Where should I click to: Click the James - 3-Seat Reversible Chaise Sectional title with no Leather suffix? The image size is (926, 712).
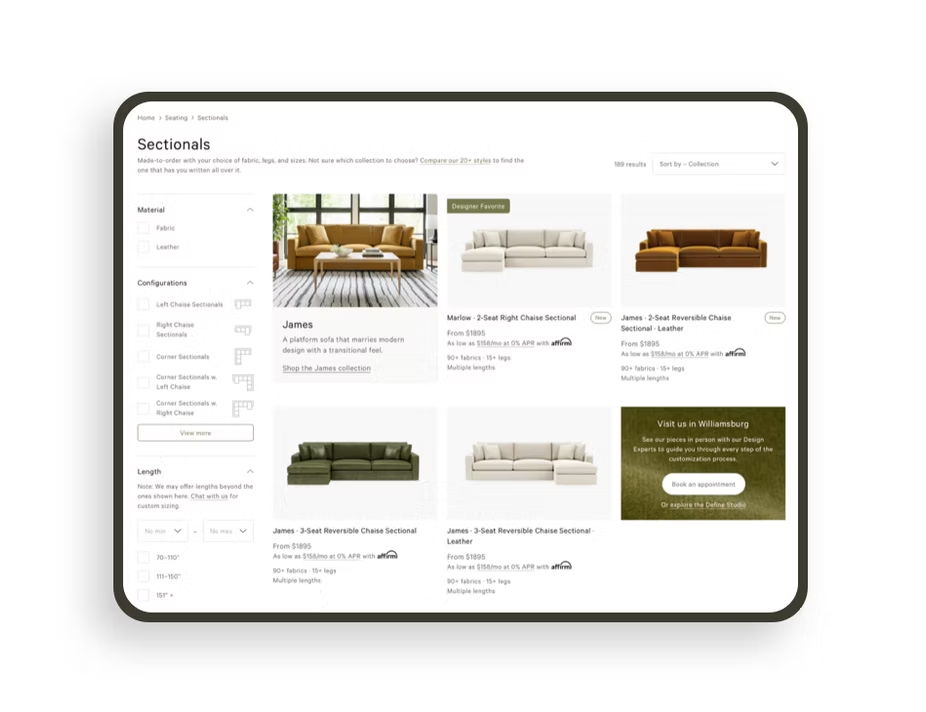pos(344,531)
